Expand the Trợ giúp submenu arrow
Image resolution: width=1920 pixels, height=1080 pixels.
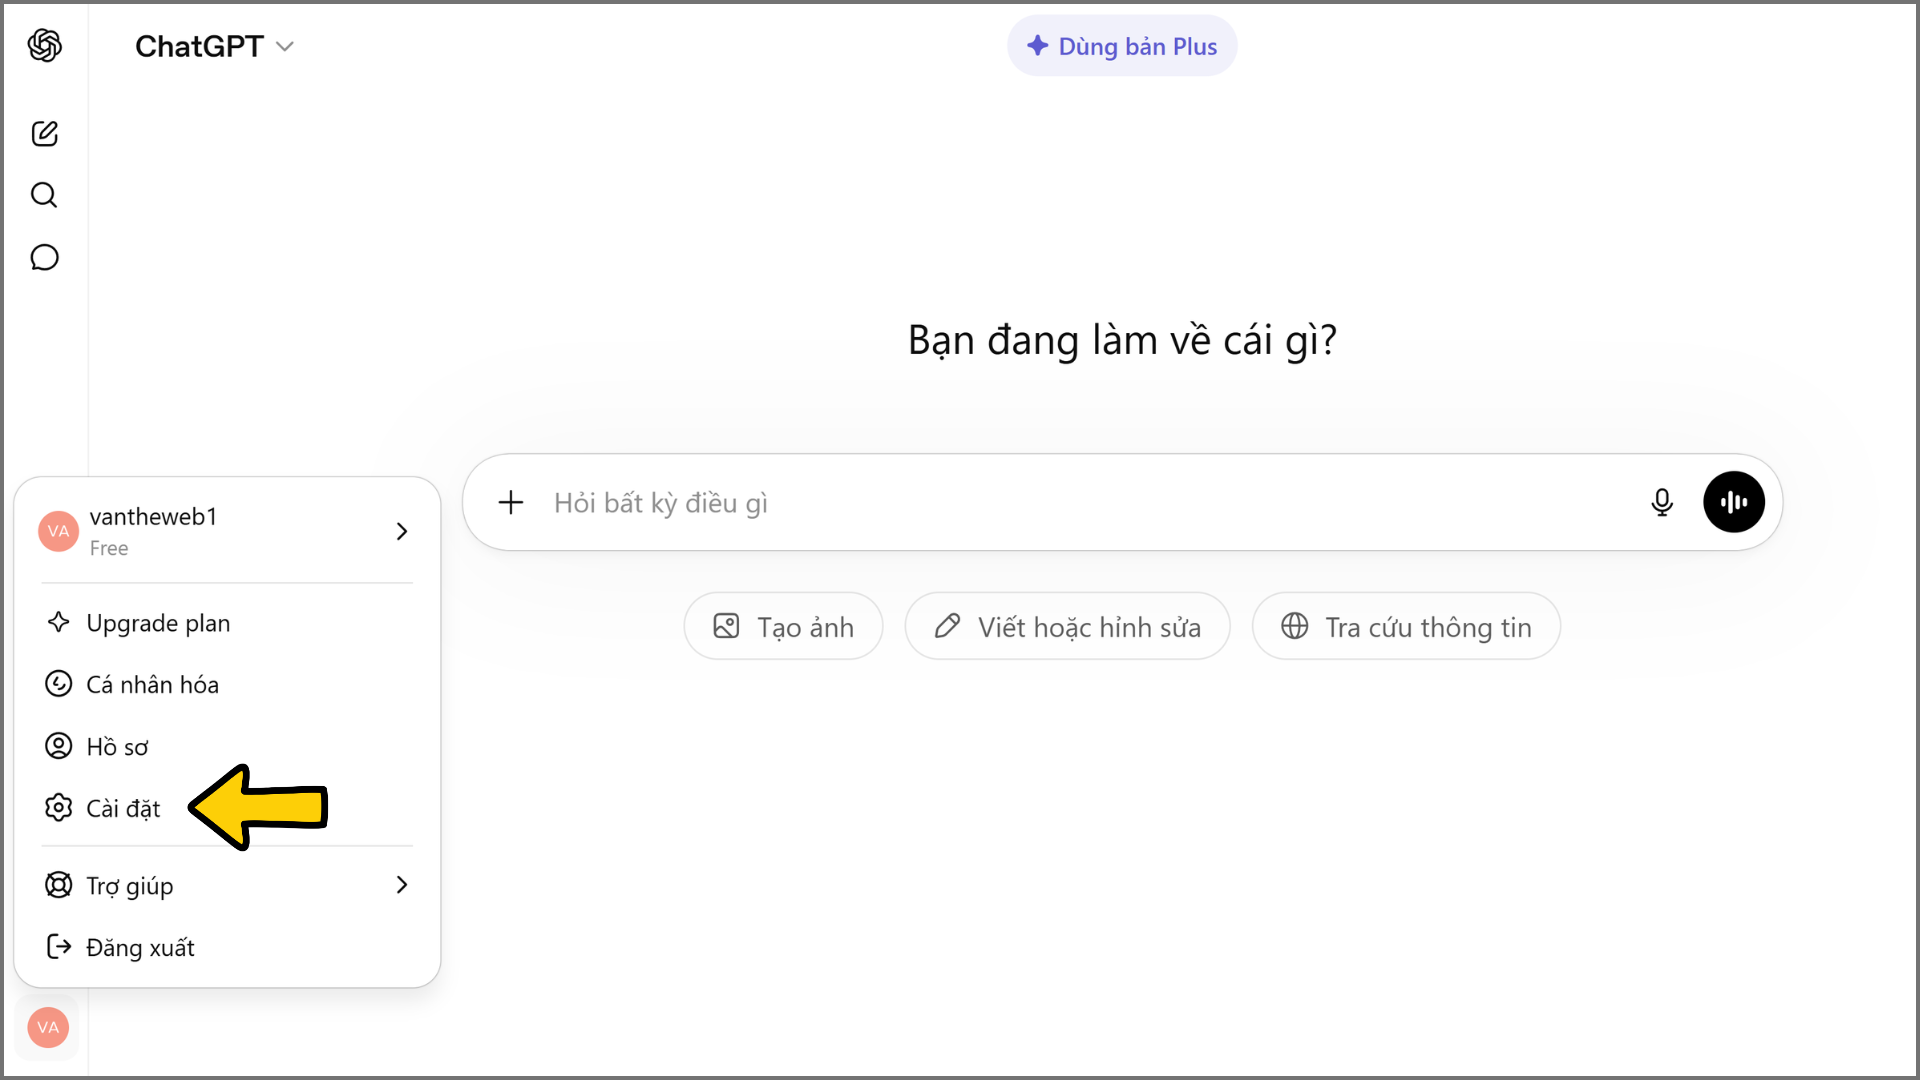point(402,885)
